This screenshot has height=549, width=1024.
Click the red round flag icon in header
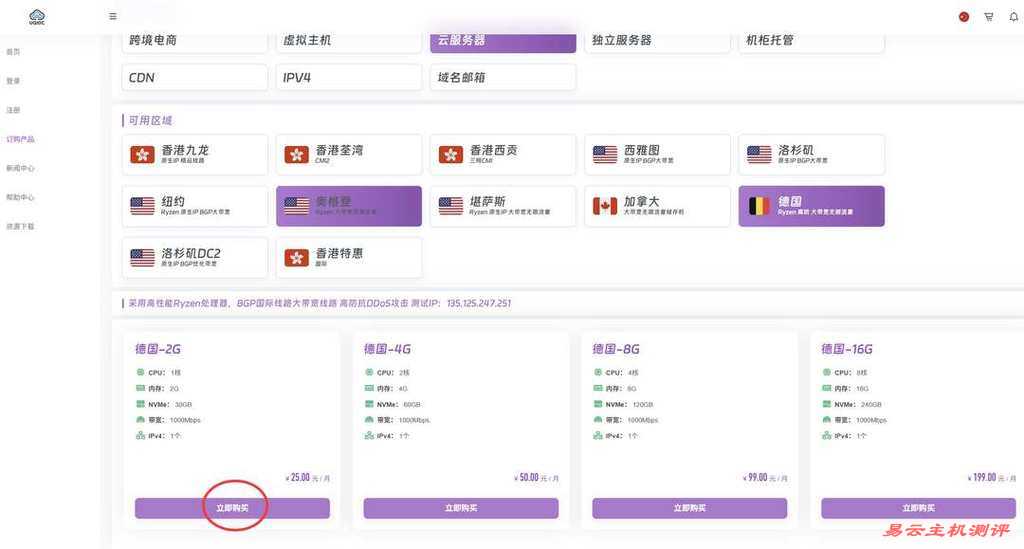[964, 17]
